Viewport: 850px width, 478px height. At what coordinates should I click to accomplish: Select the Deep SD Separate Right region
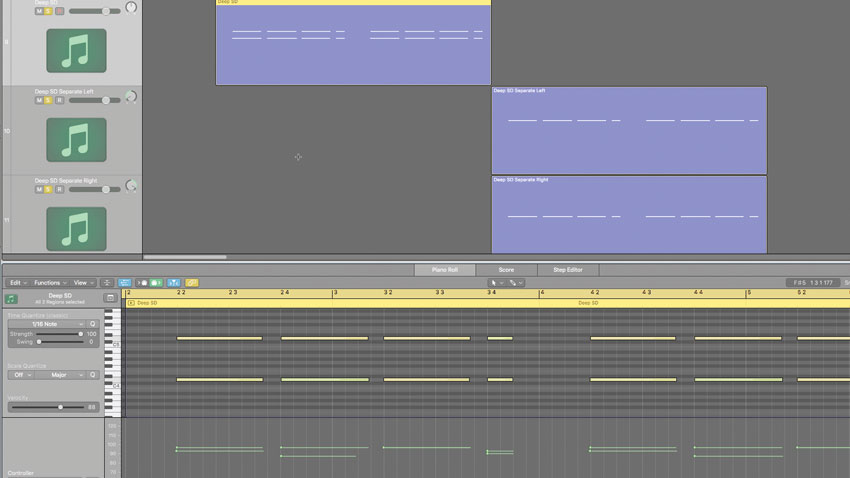click(x=629, y=215)
